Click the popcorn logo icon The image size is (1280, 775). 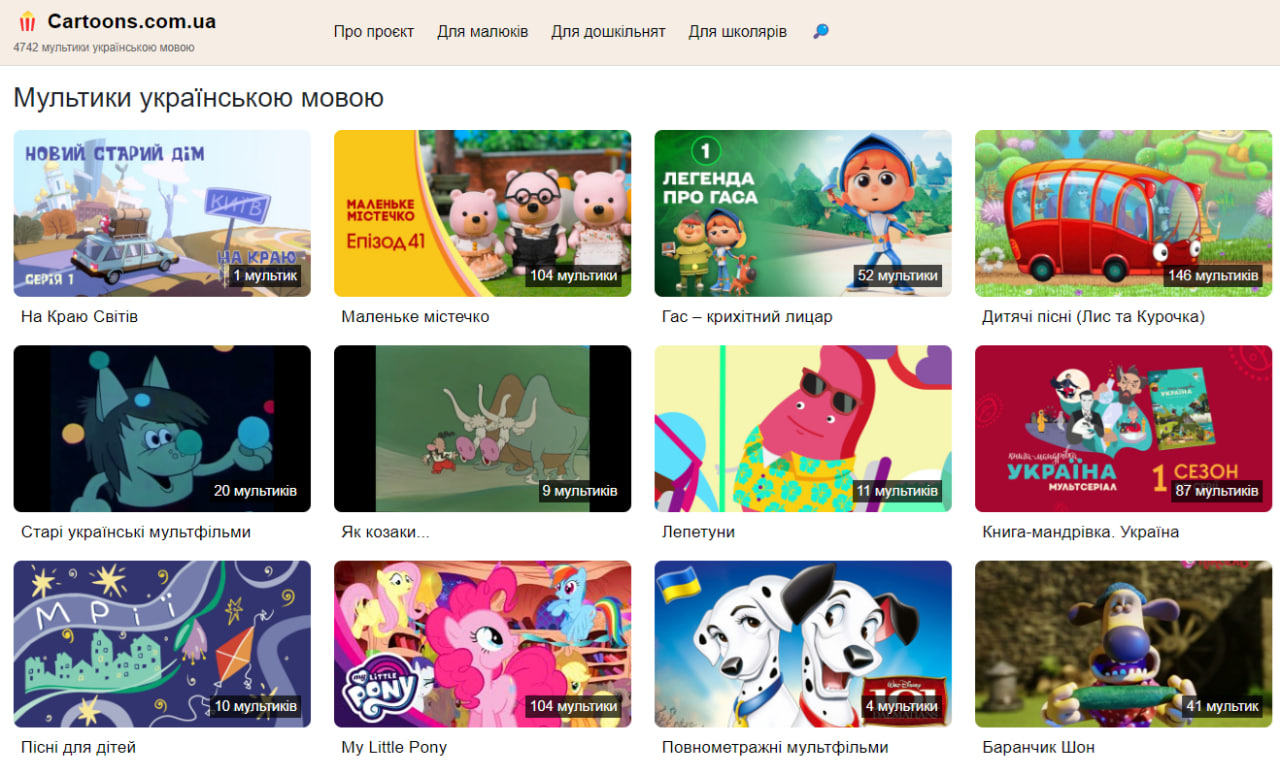tap(27, 22)
